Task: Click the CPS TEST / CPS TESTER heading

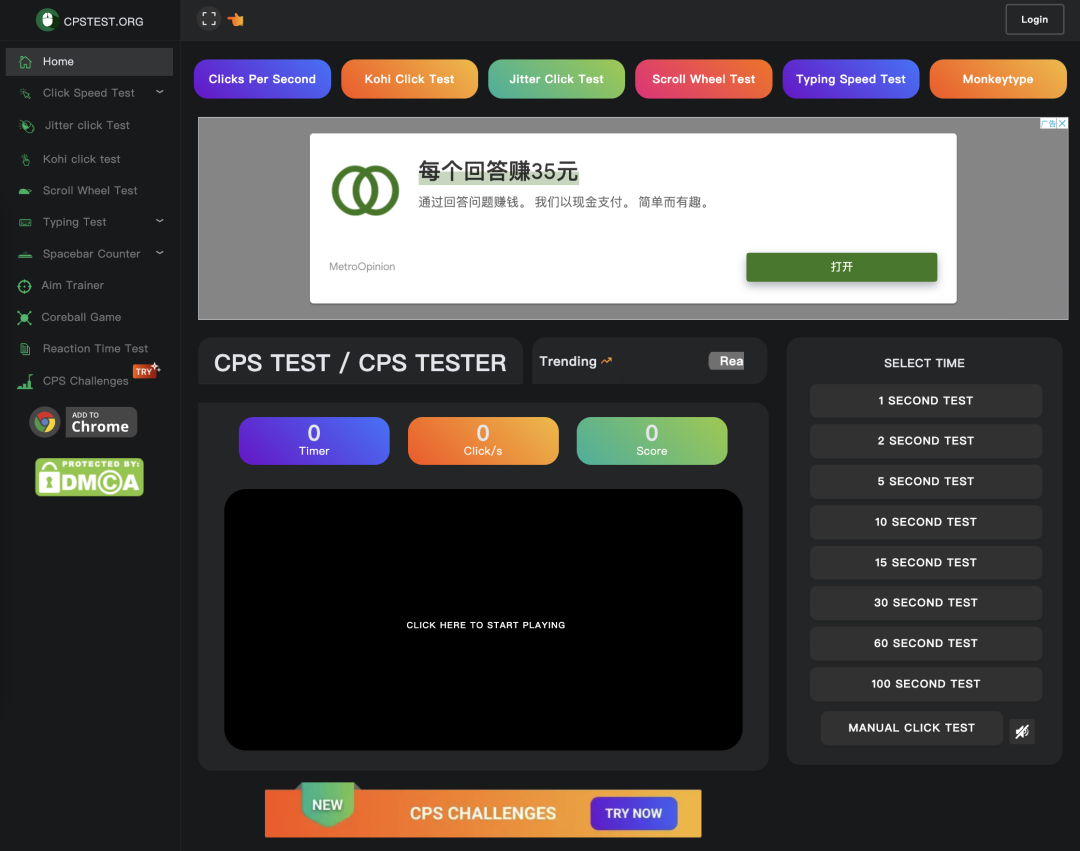Action: pos(360,363)
